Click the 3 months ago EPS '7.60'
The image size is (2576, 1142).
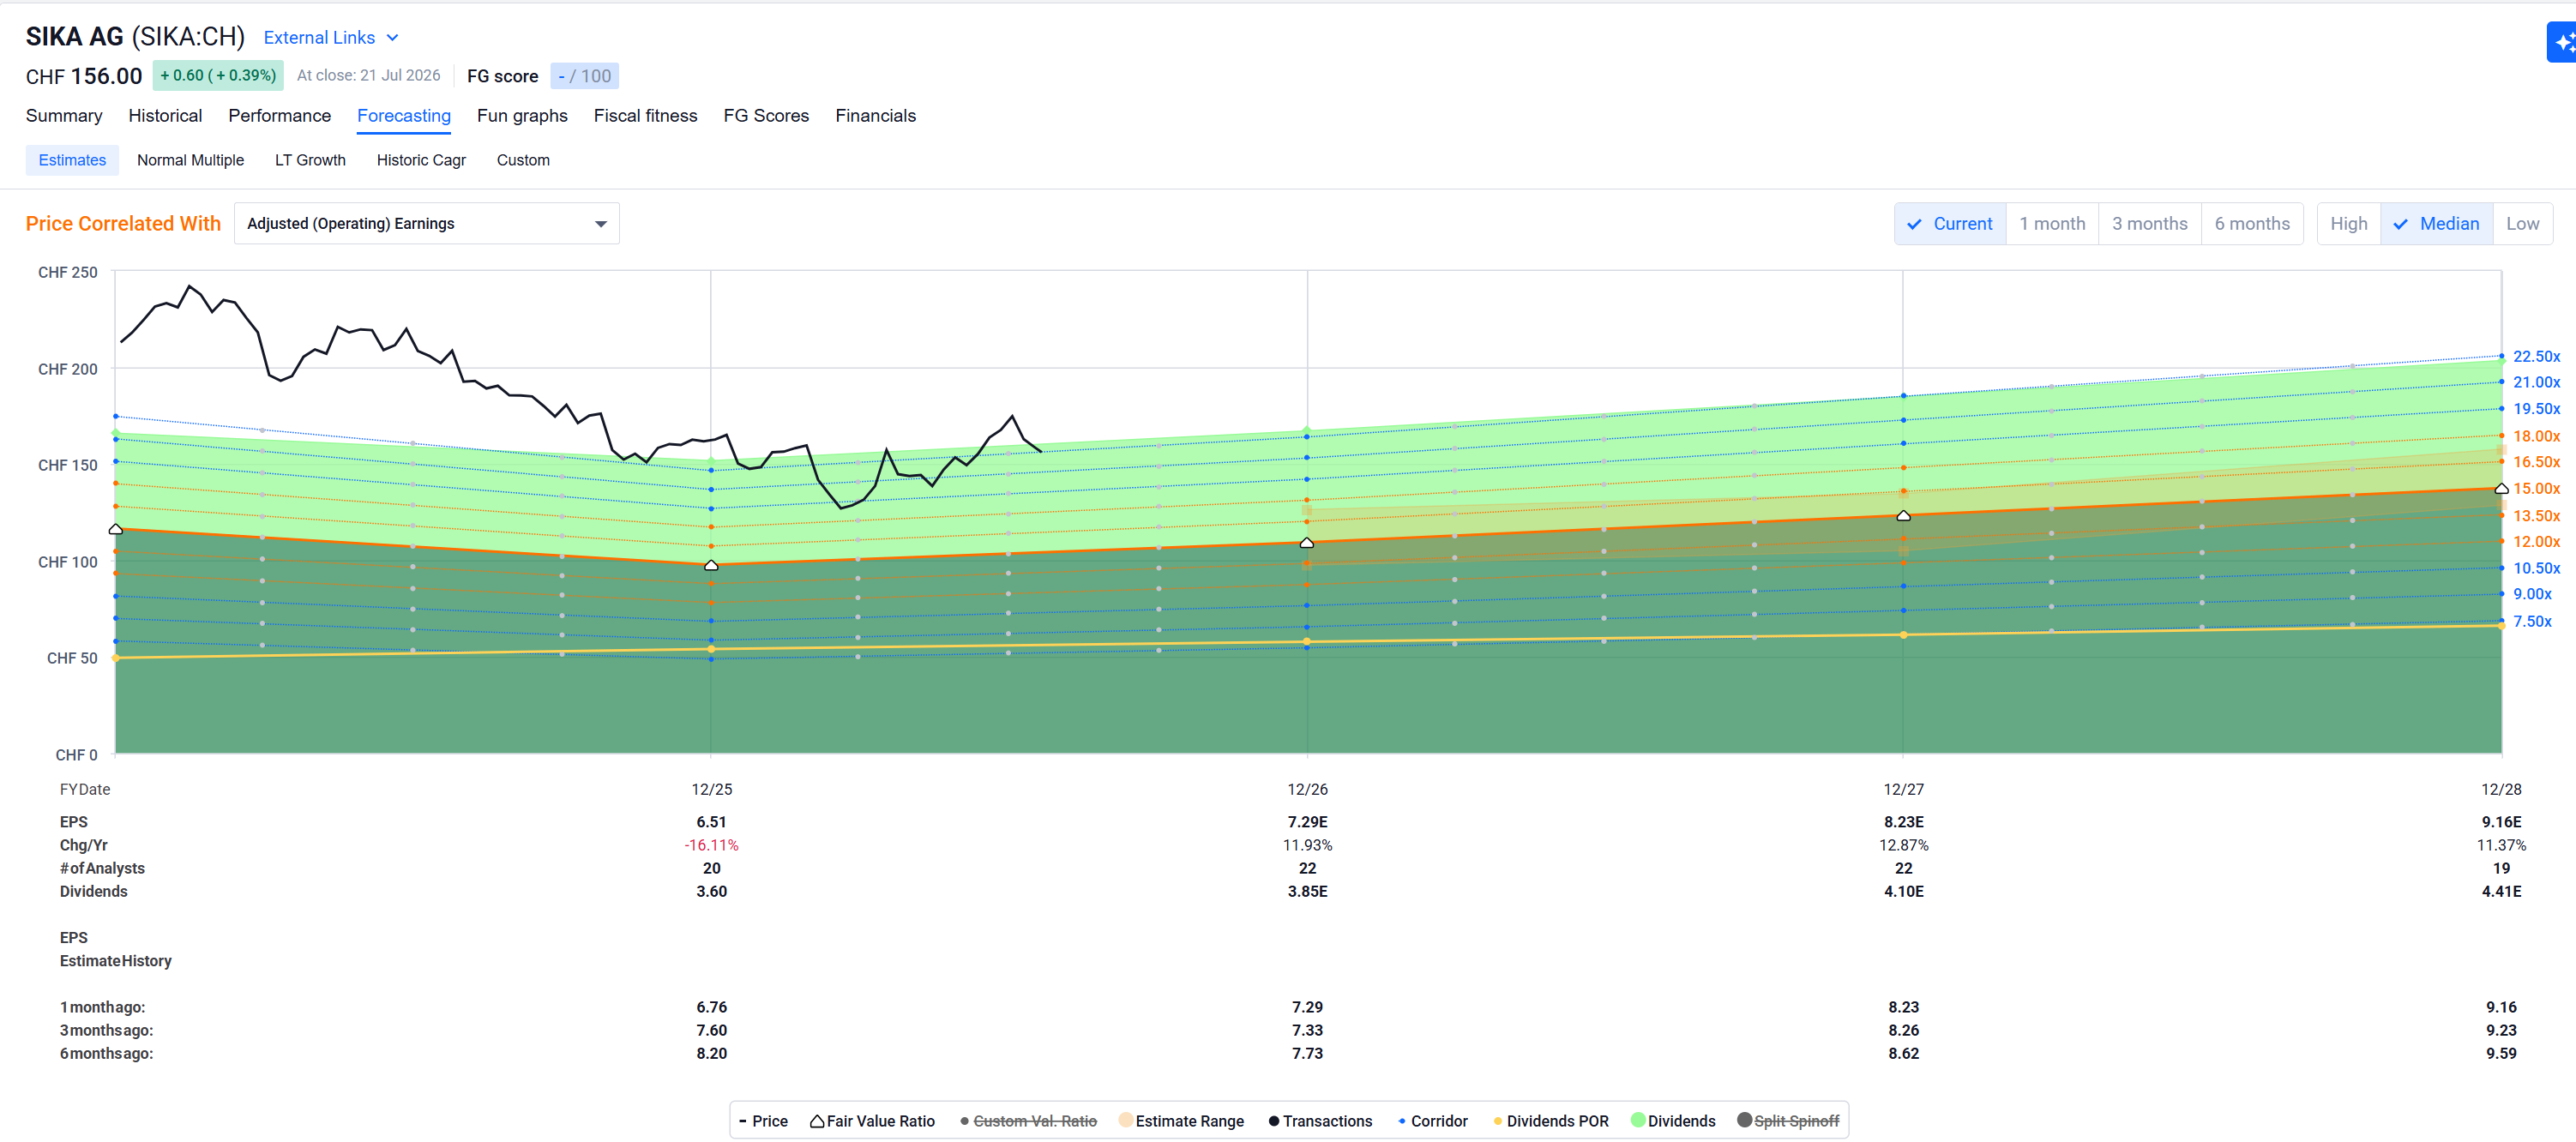tap(711, 1030)
